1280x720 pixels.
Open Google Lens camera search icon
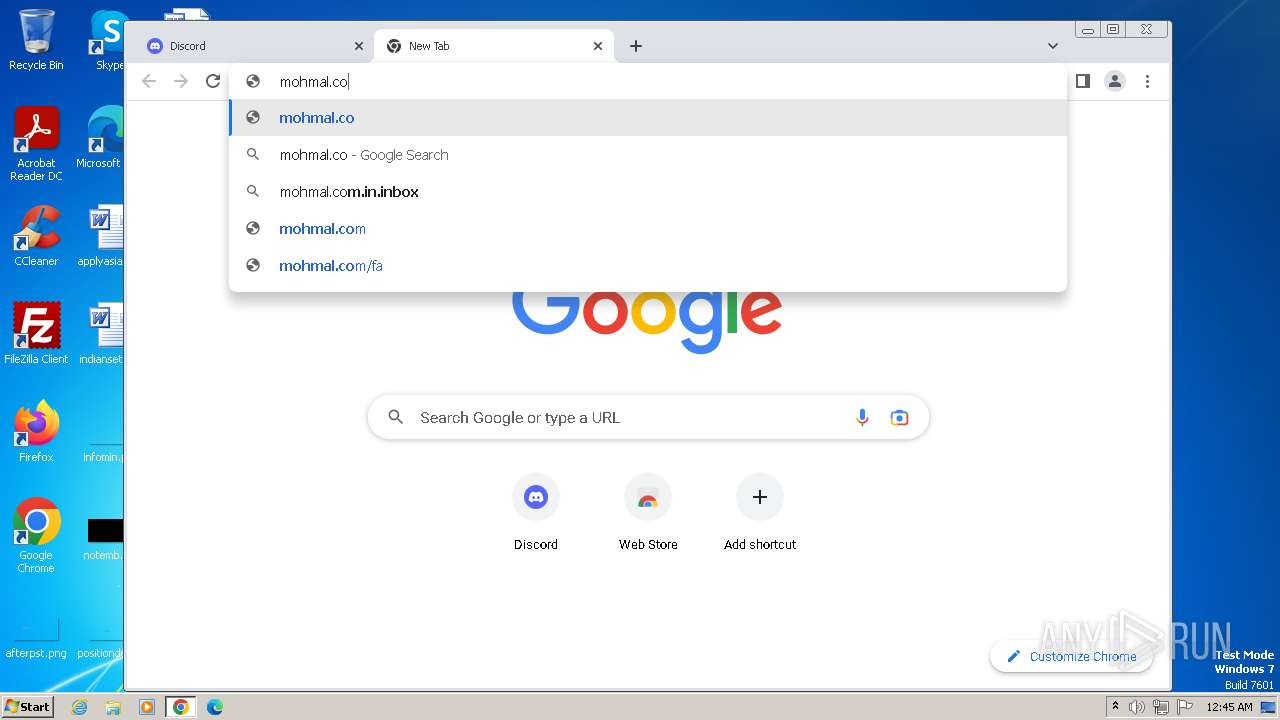pyautogui.click(x=900, y=417)
